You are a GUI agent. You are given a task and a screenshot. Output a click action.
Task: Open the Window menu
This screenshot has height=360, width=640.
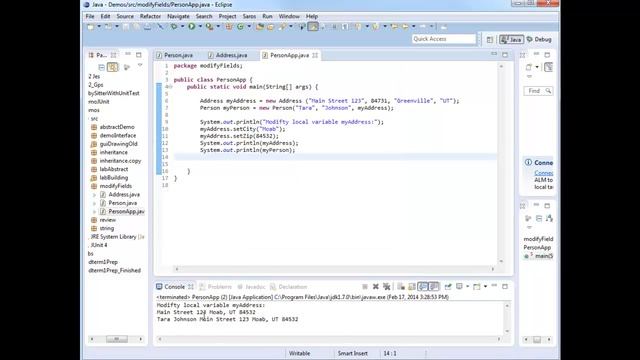pos(289,16)
